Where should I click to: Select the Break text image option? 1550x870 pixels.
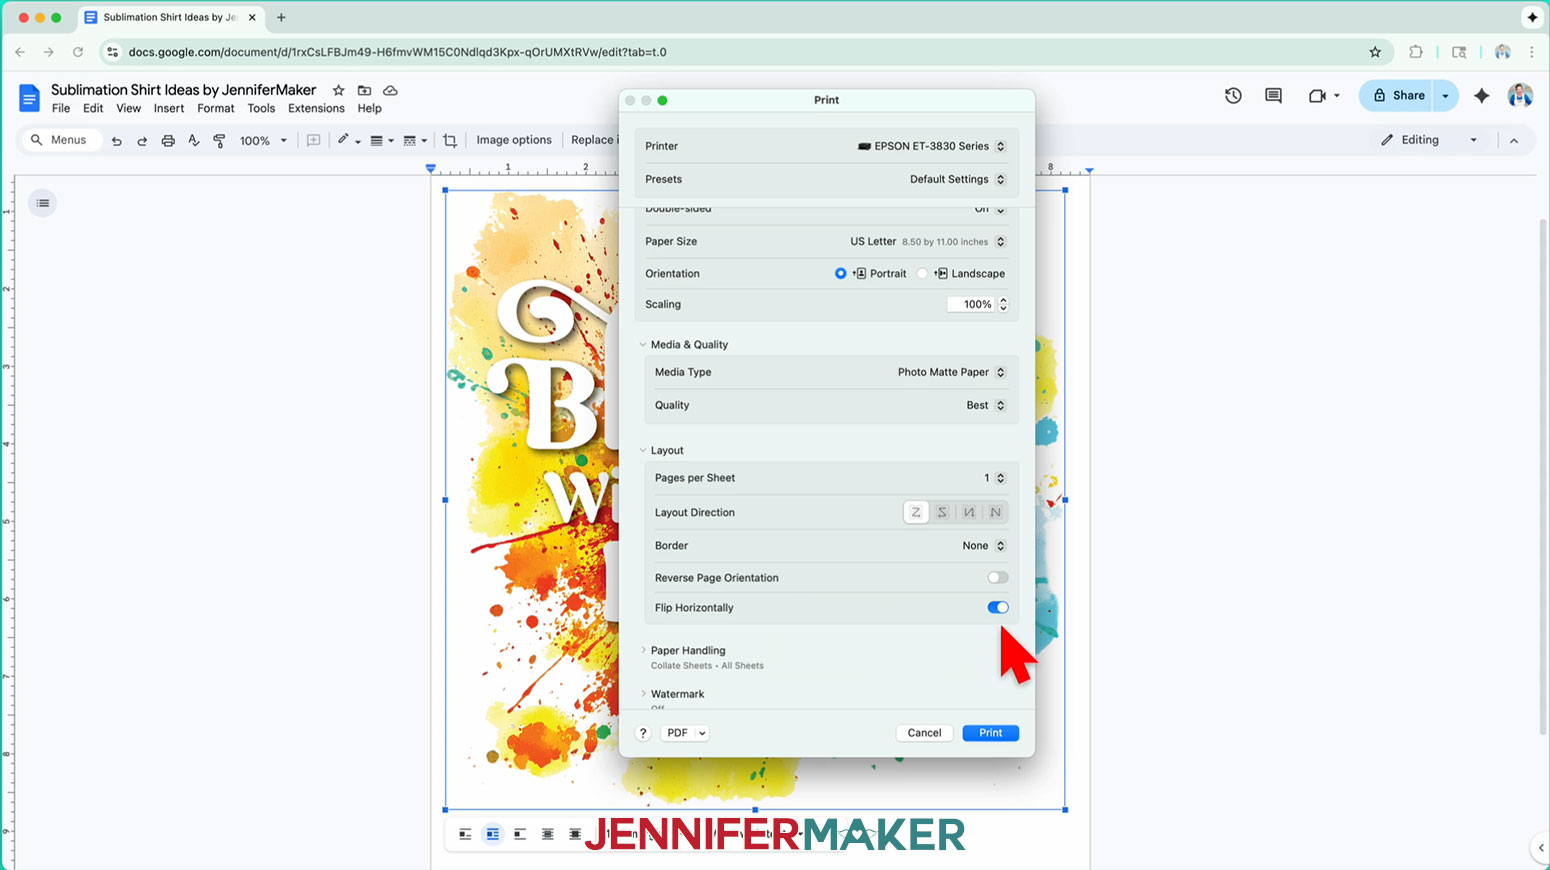click(x=520, y=834)
